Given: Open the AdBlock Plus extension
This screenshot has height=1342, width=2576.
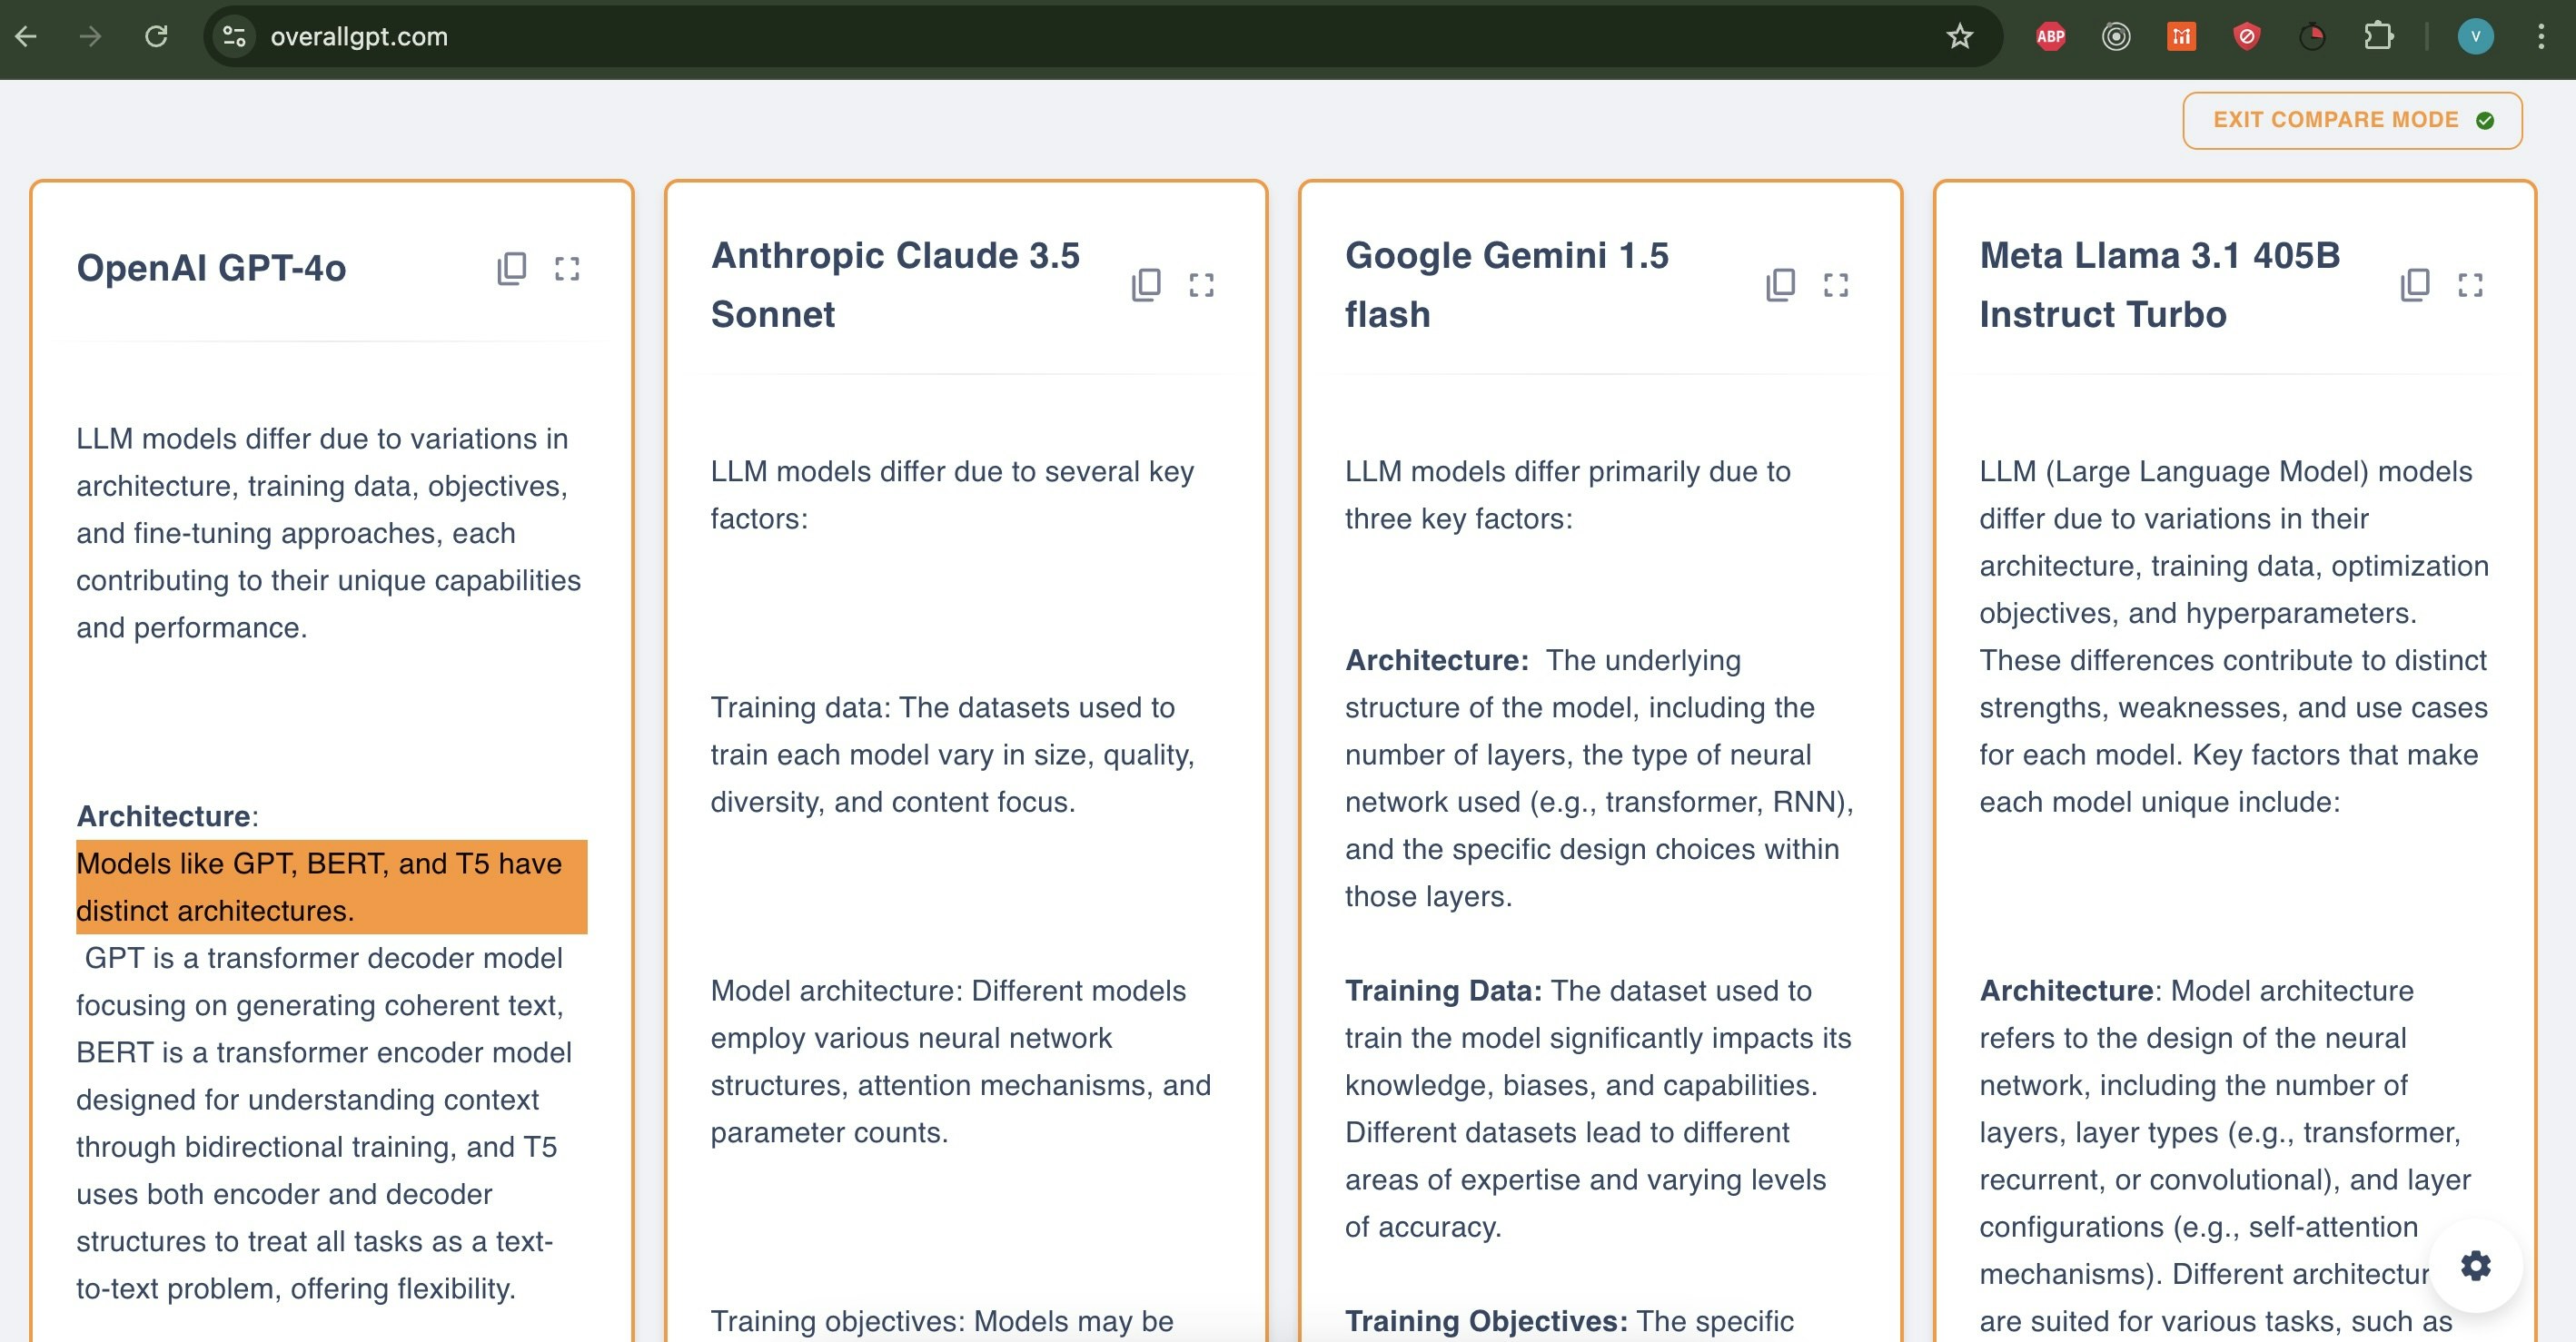Looking at the screenshot, I should [x=2050, y=37].
